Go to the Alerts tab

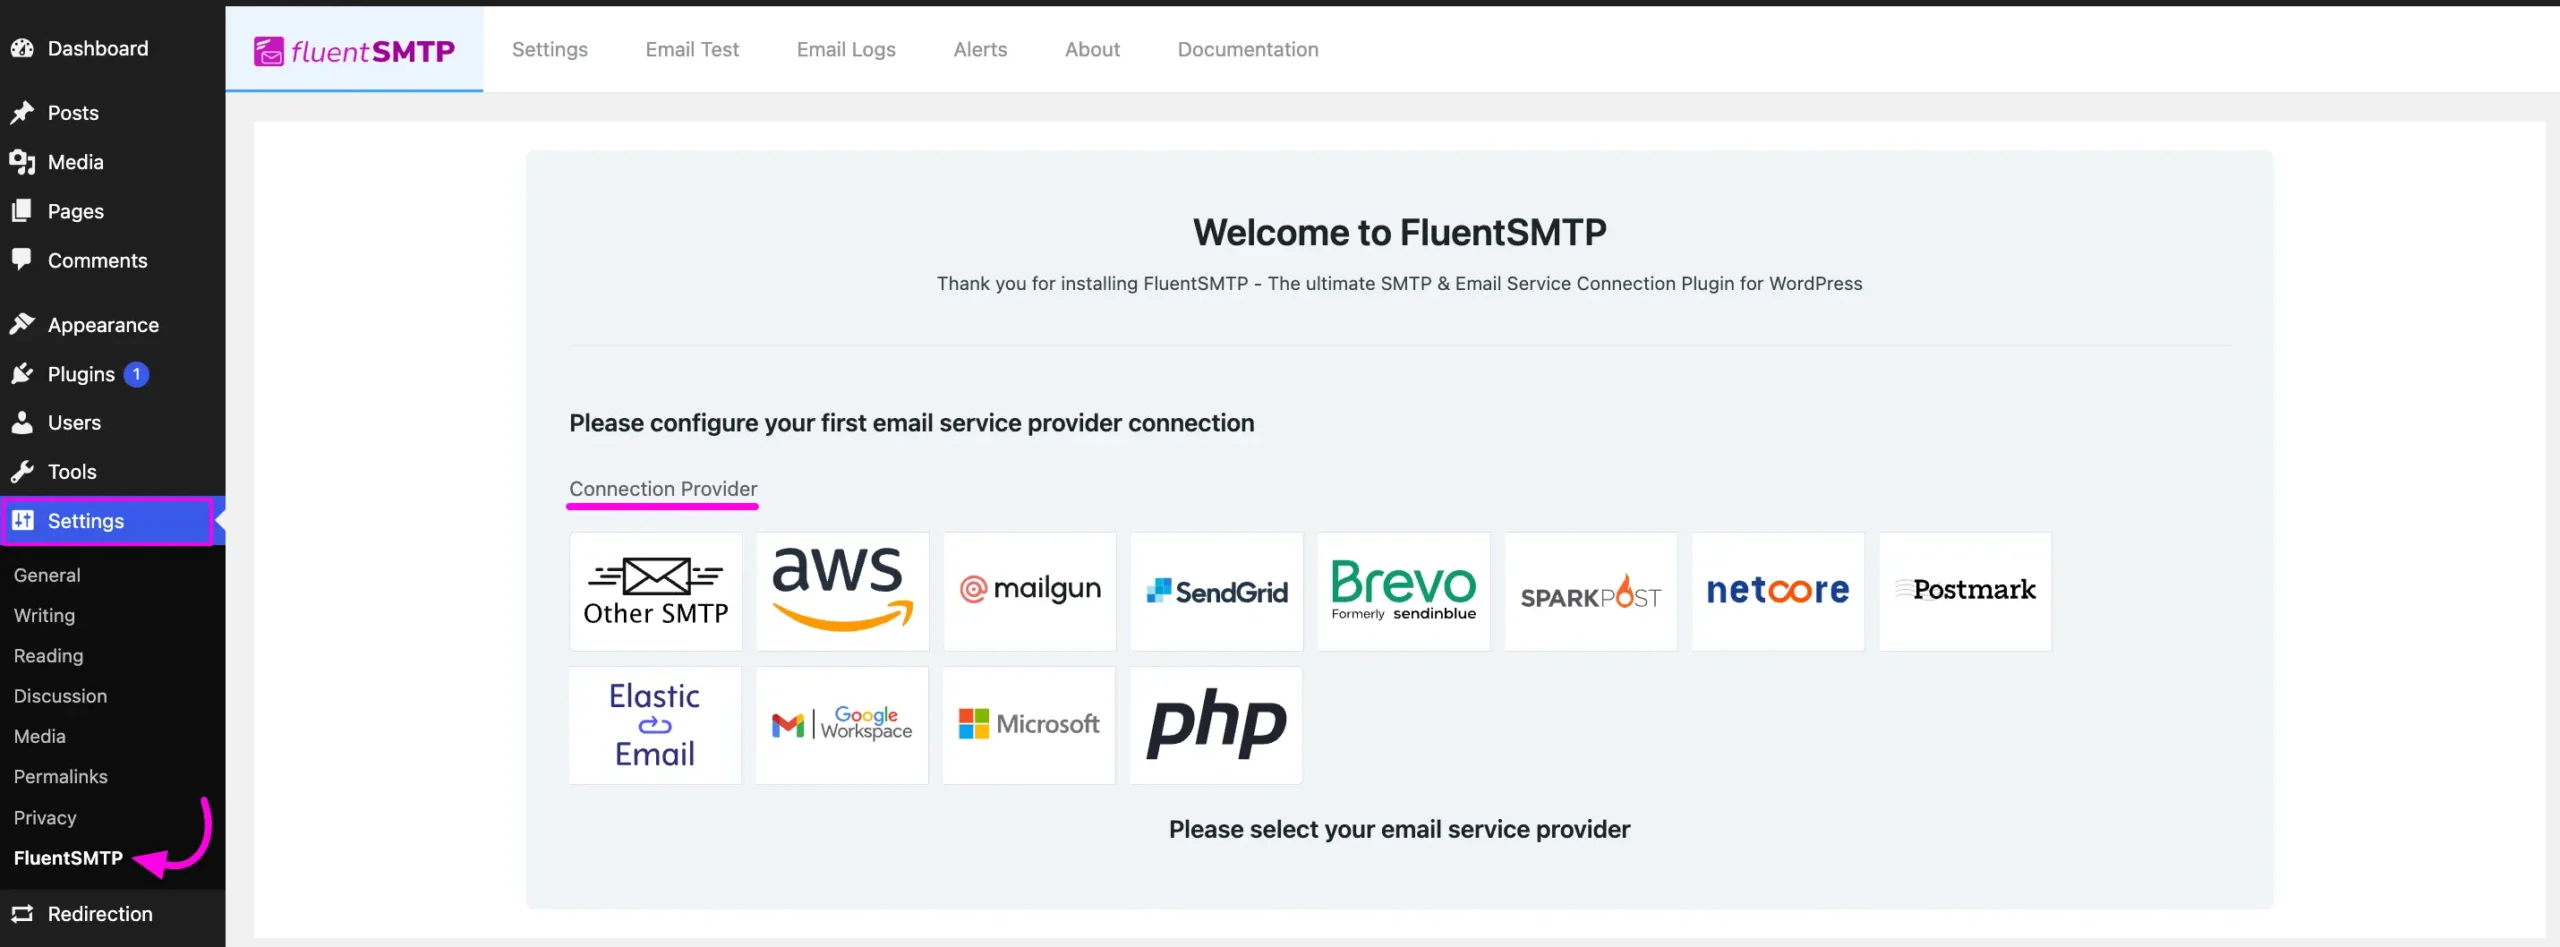click(x=980, y=49)
